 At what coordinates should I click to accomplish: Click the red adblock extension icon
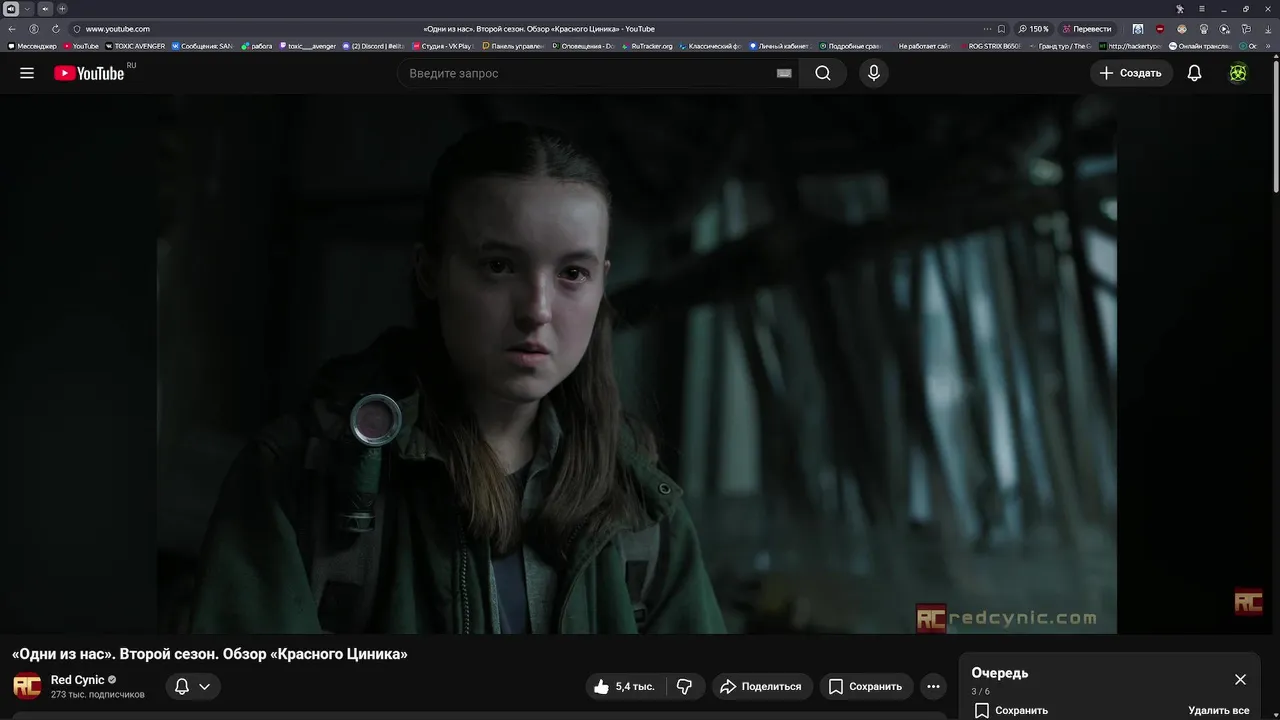coord(1160,29)
